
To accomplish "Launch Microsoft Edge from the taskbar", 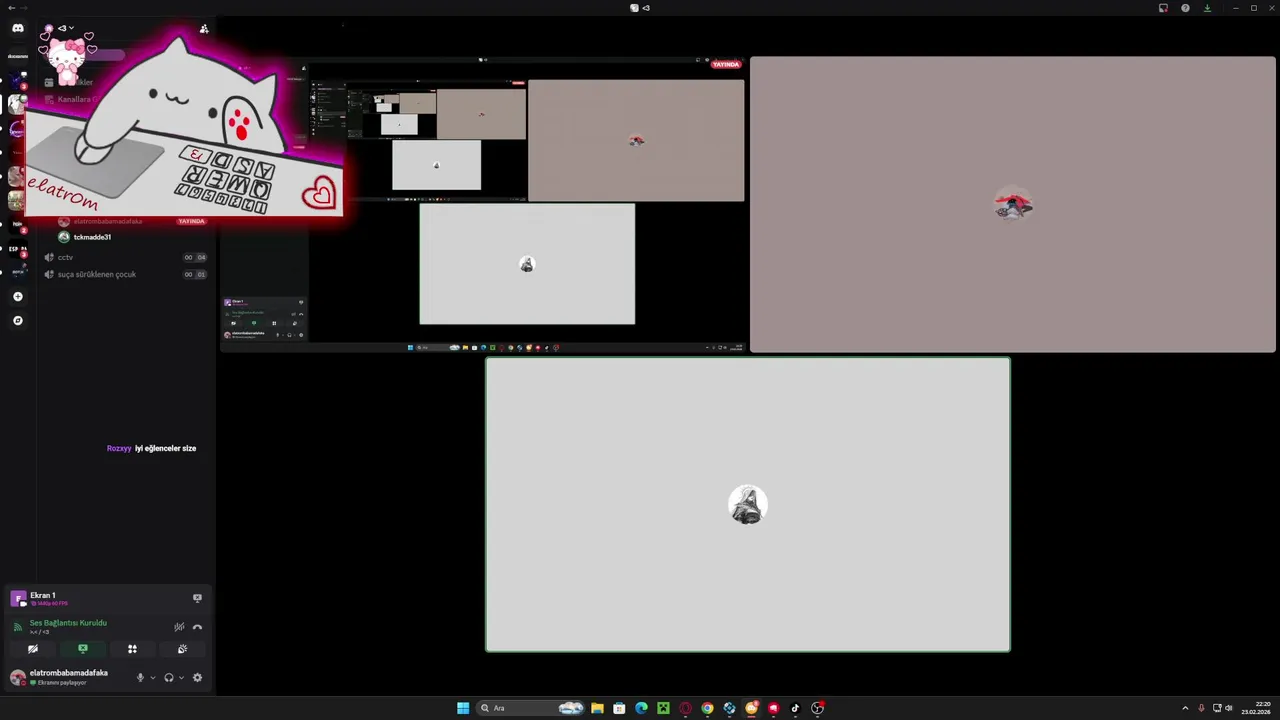I will (641, 708).
